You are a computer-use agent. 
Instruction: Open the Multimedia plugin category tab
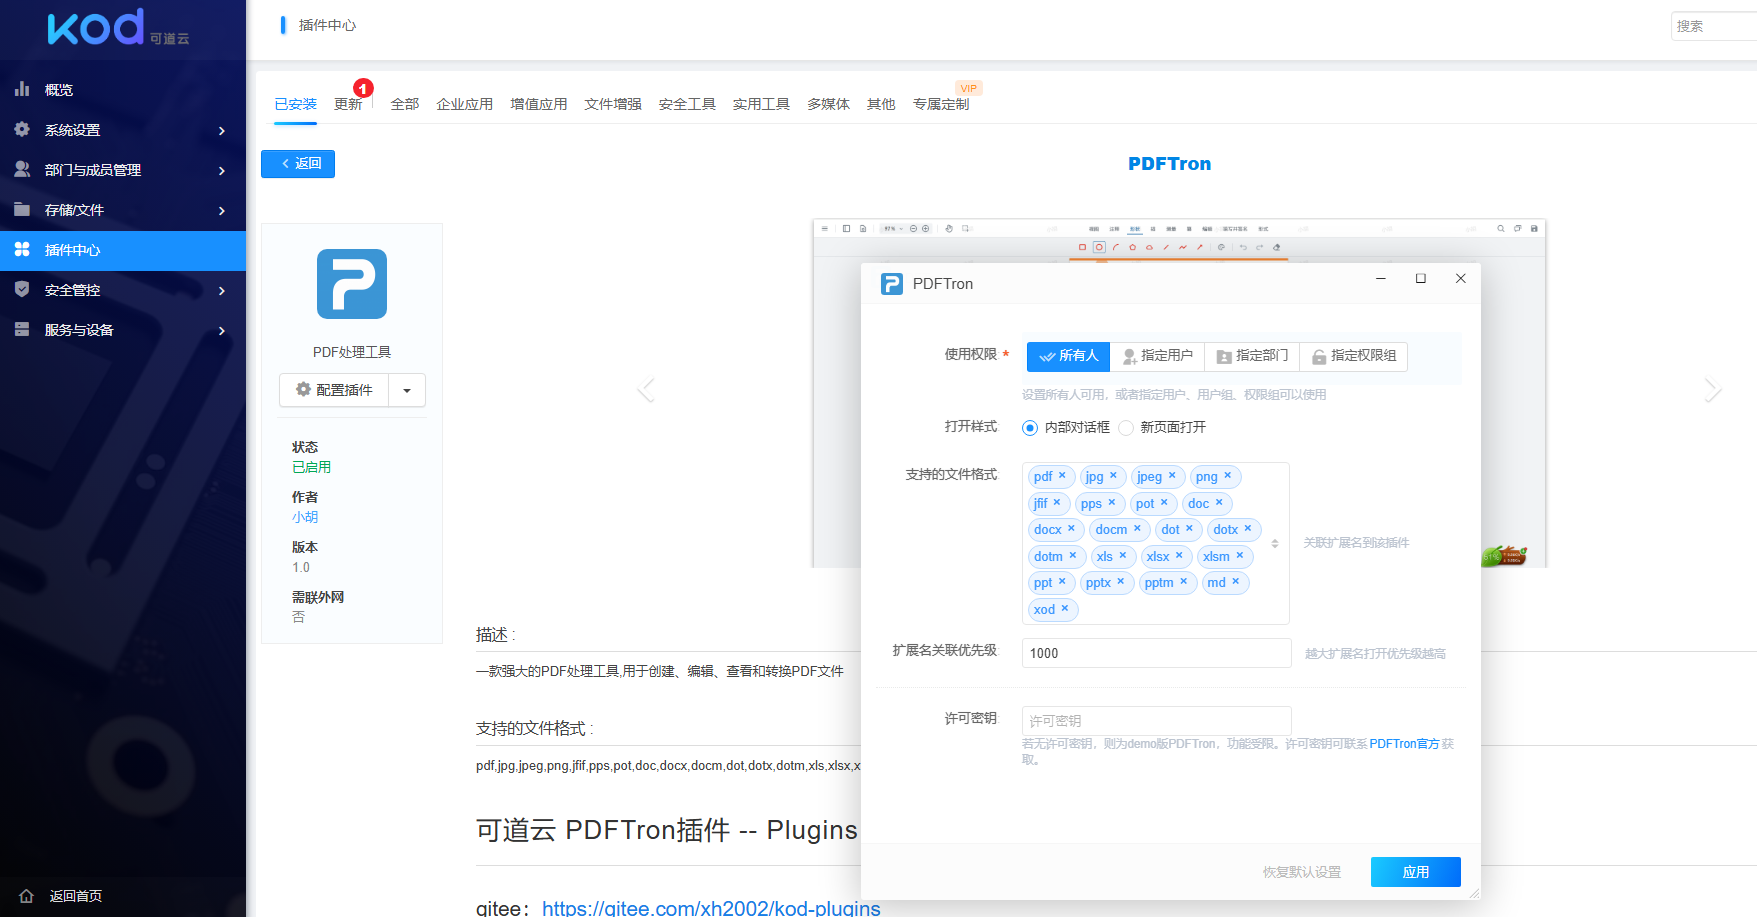[828, 104]
